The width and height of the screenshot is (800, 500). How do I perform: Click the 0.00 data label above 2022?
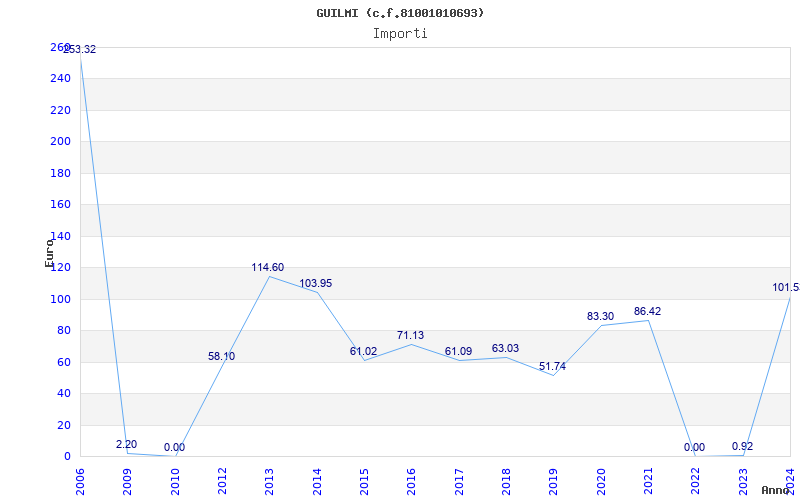[x=694, y=447]
